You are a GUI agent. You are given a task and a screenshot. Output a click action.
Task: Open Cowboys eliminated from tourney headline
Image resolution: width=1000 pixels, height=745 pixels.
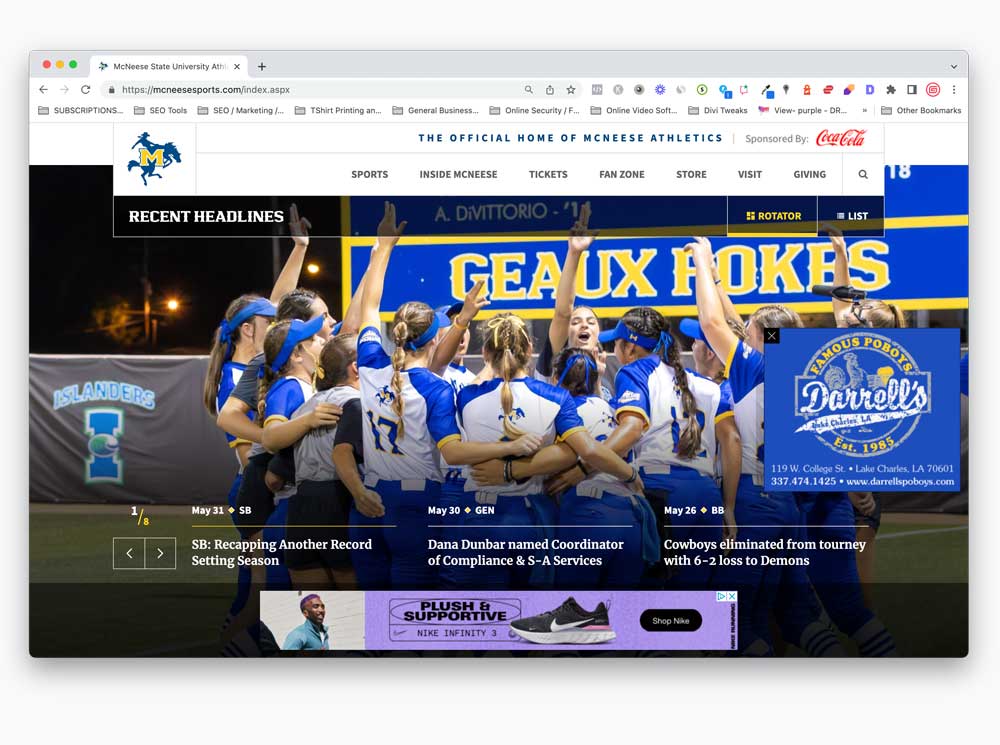pos(765,552)
